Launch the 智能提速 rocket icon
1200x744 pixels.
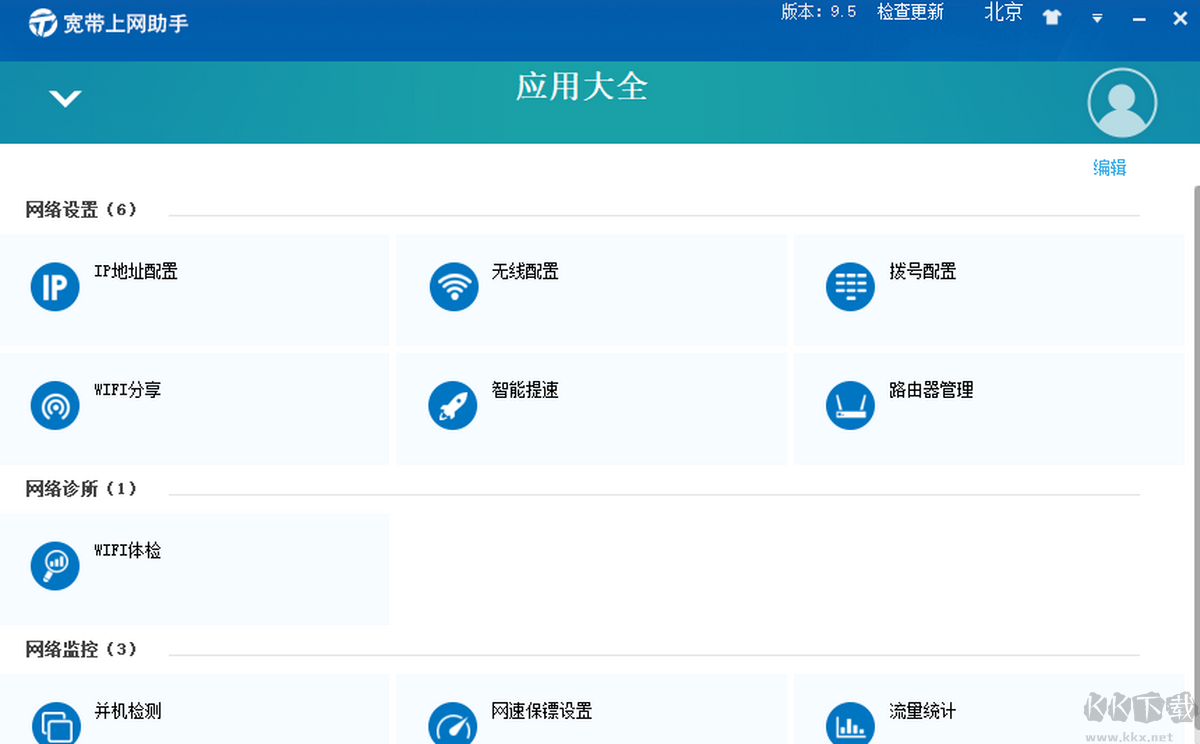453,405
